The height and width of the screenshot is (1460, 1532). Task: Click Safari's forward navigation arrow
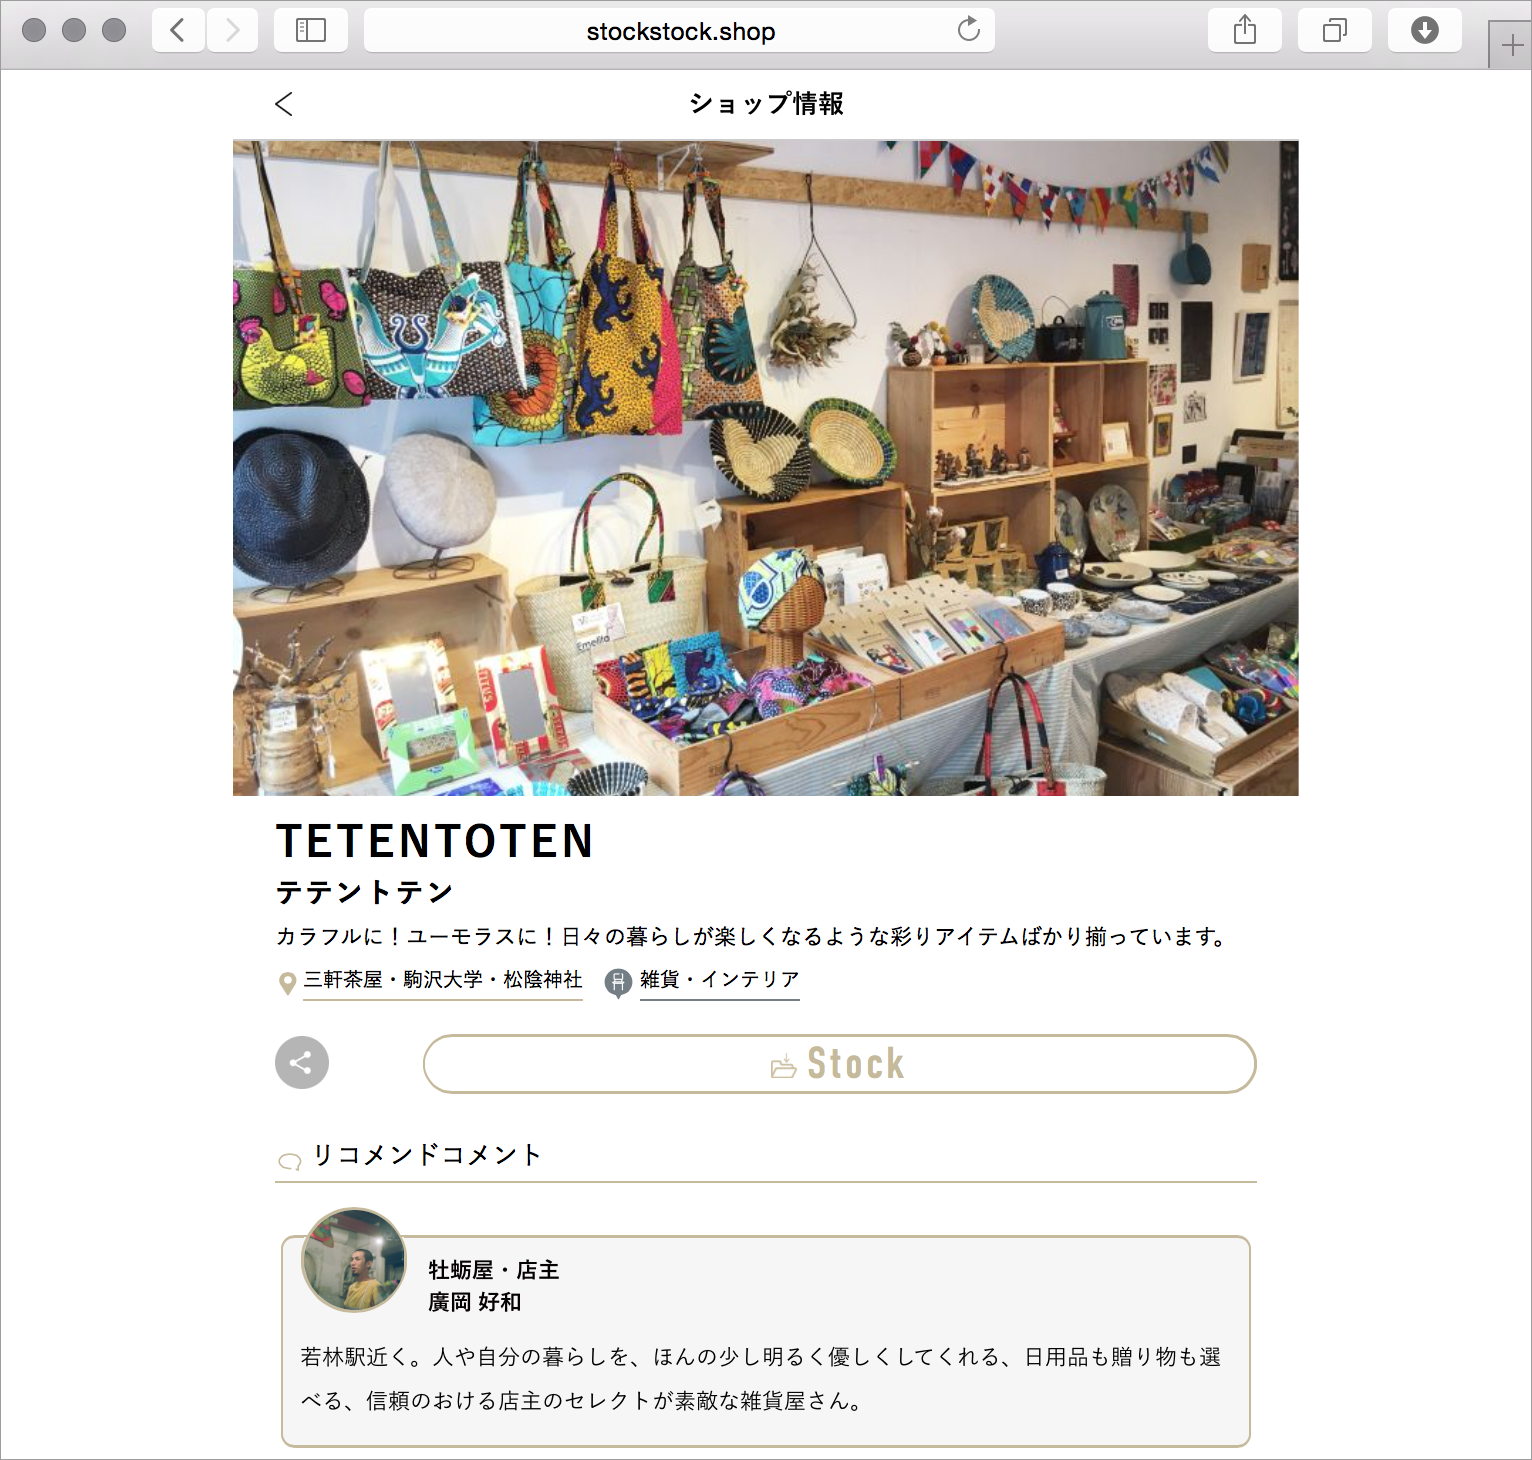click(x=233, y=30)
